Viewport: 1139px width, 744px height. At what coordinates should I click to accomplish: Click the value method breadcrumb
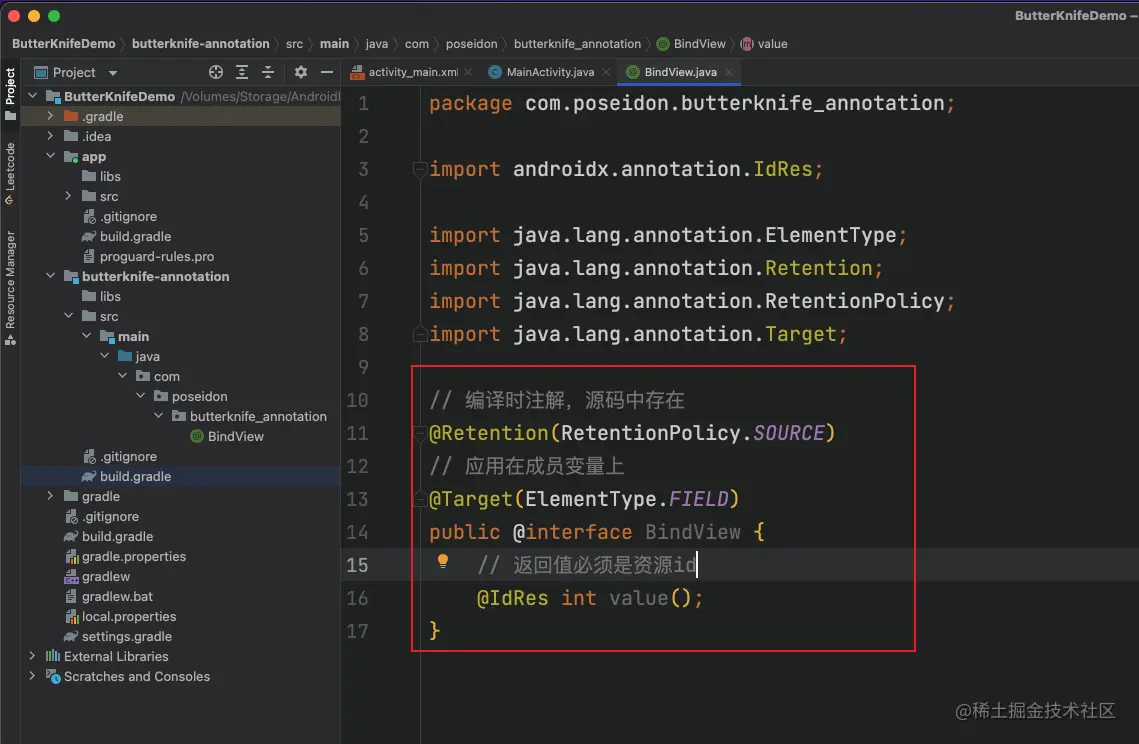coord(764,44)
